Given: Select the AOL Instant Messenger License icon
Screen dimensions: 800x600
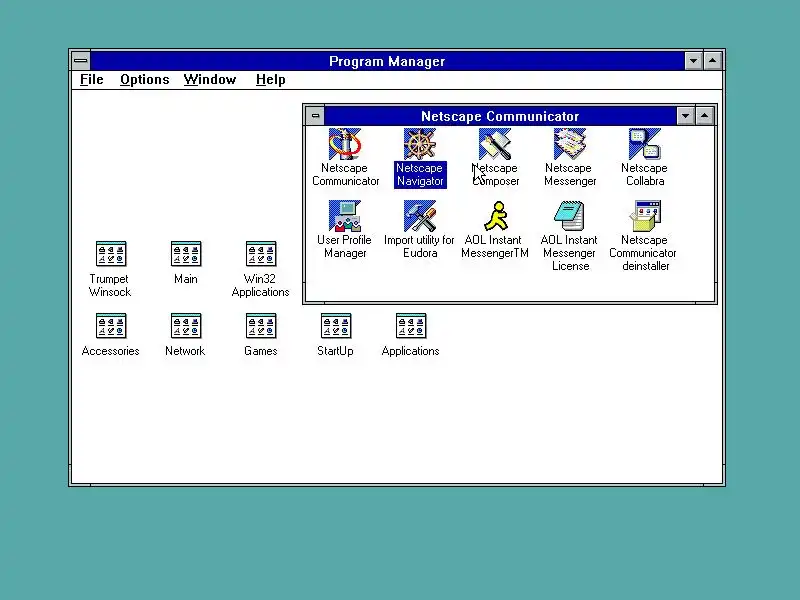Looking at the screenshot, I should click(x=570, y=216).
